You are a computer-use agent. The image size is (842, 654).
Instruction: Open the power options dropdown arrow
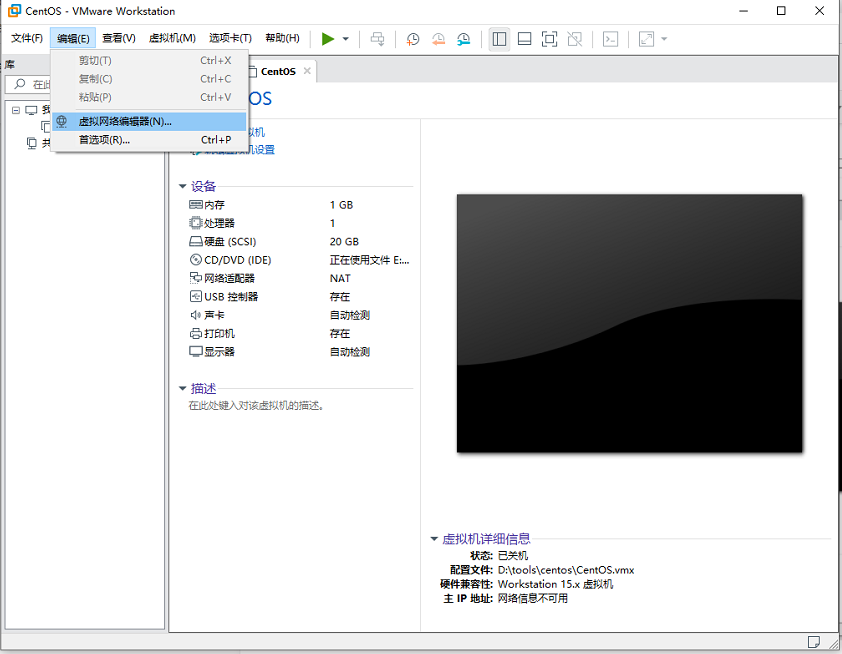coord(346,39)
